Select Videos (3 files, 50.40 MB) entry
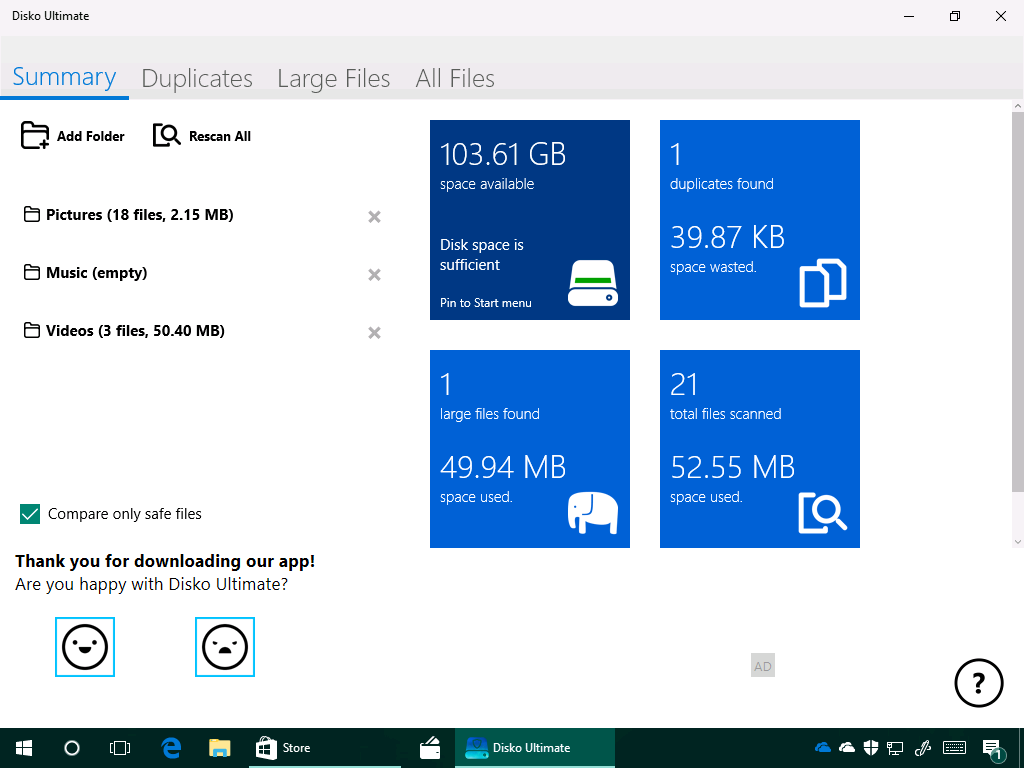The image size is (1024, 768). tap(135, 331)
